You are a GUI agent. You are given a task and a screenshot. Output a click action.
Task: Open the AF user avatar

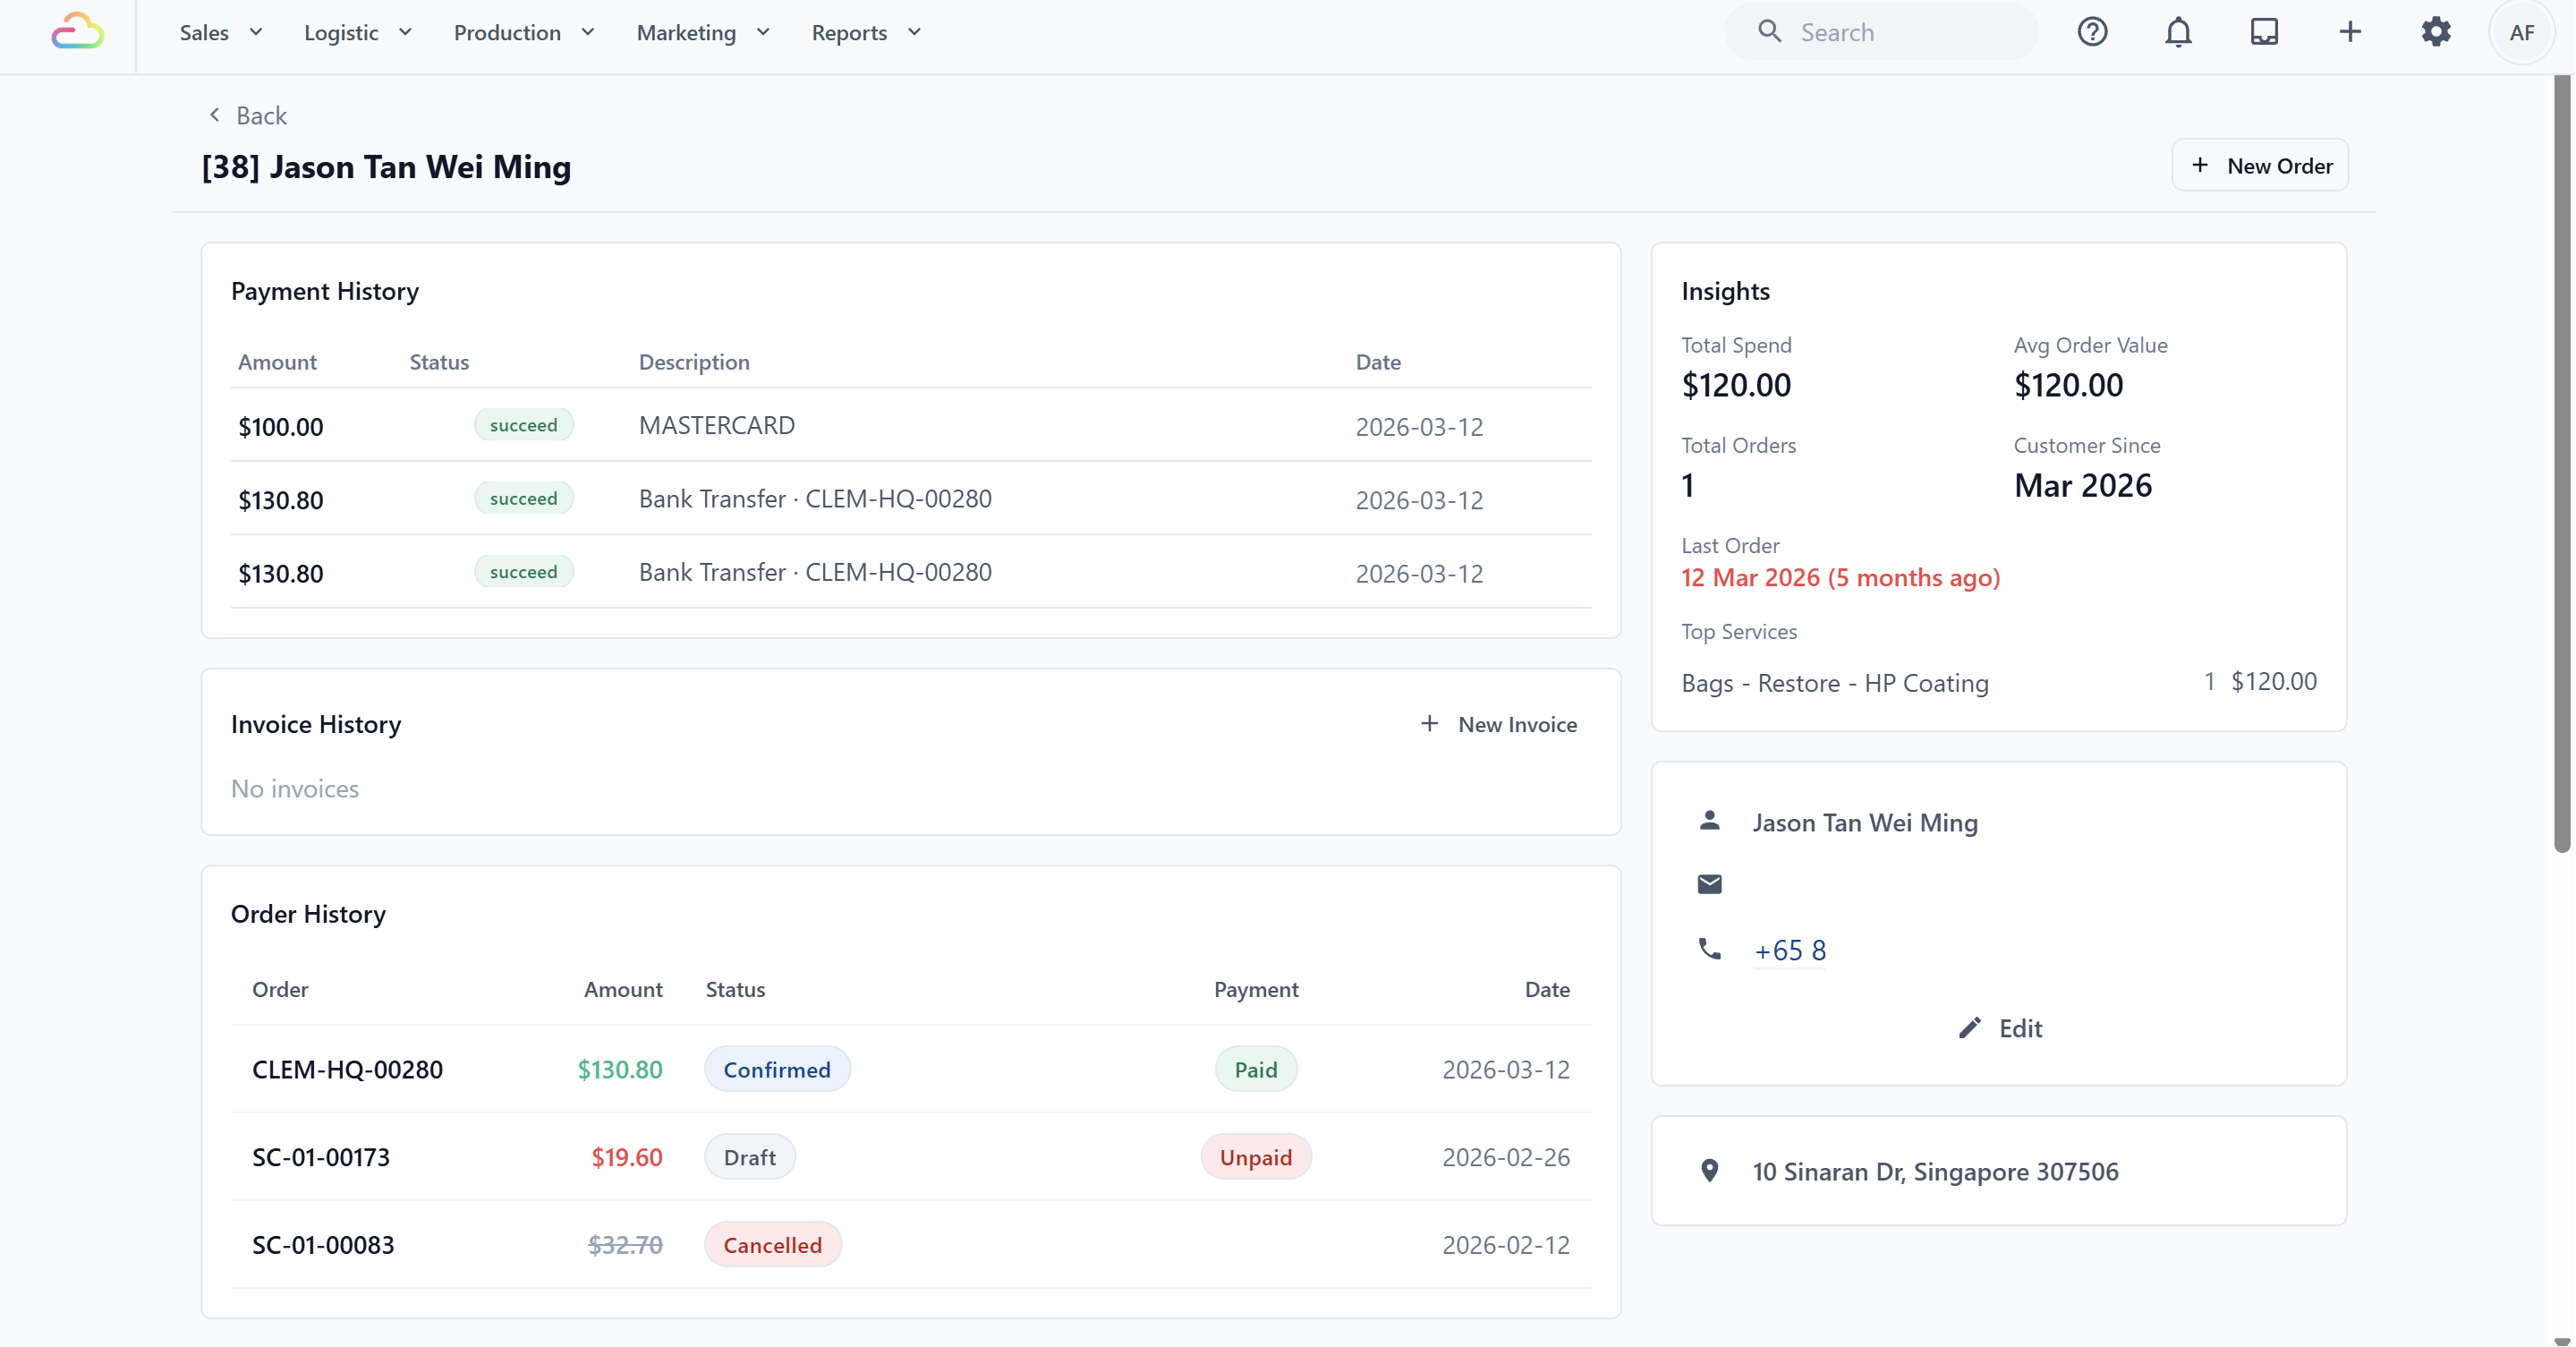coord(2521,32)
